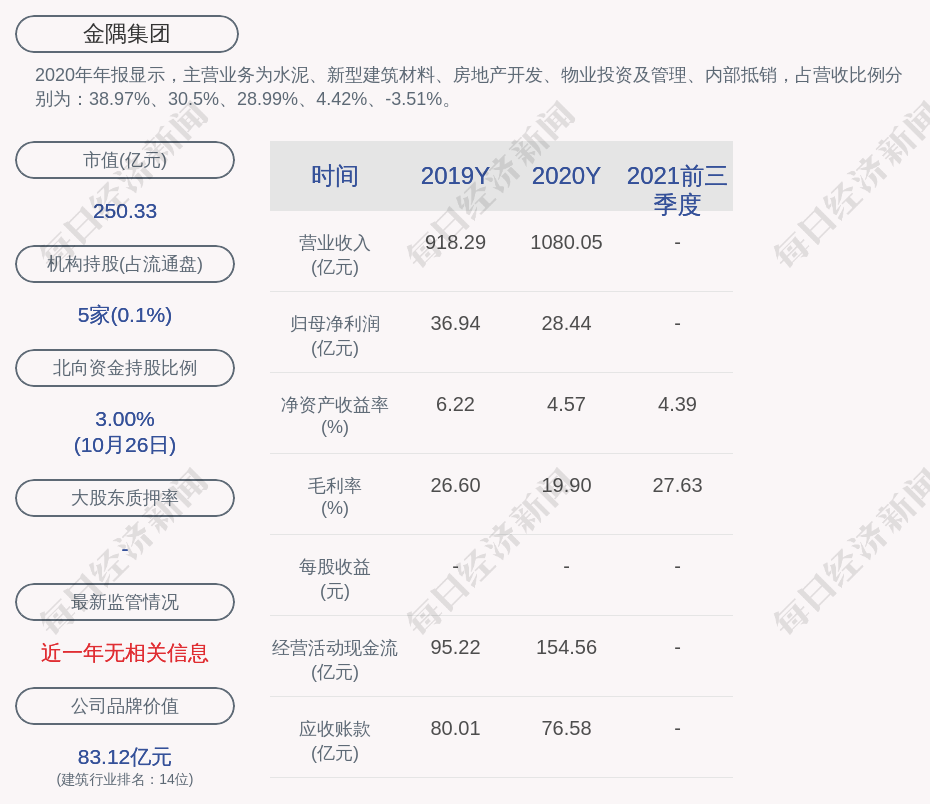Click the 1080.05 revenue value

pos(566,242)
